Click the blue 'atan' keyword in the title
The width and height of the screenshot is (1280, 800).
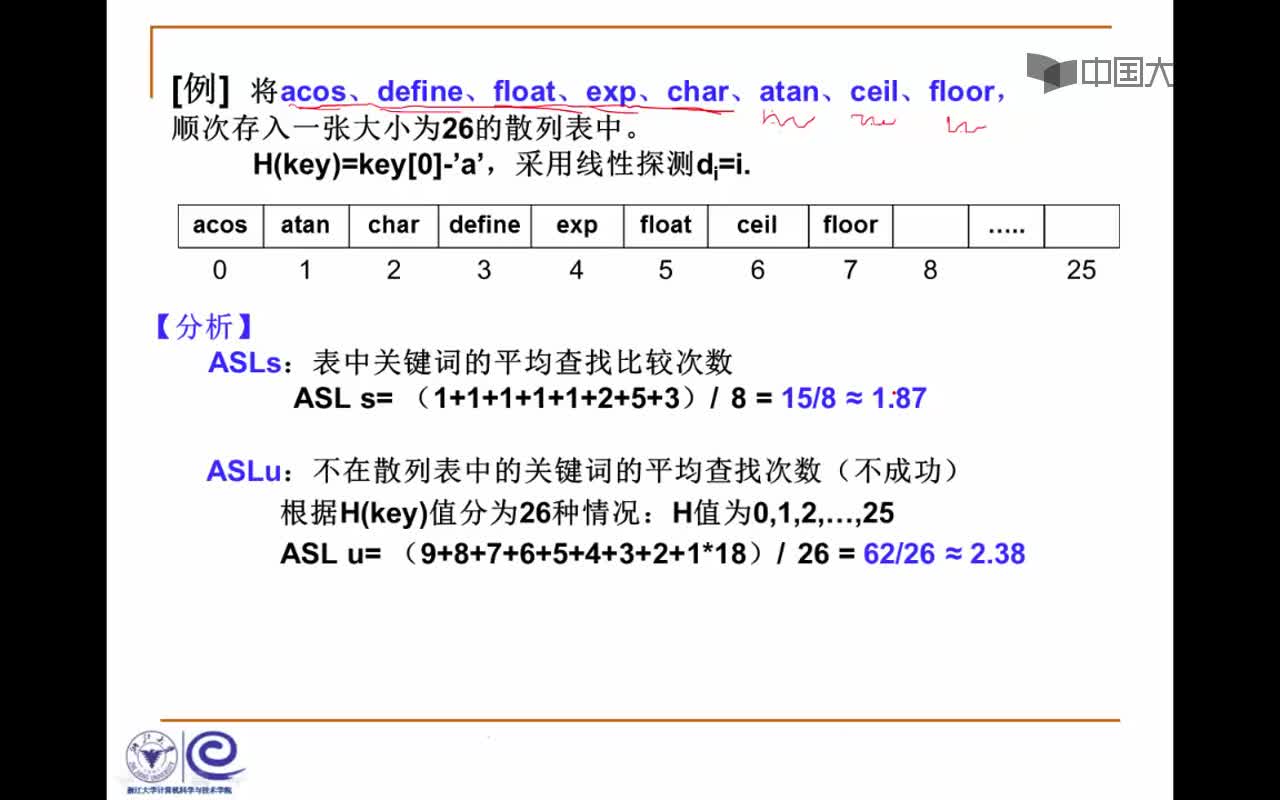pos(789,92)
